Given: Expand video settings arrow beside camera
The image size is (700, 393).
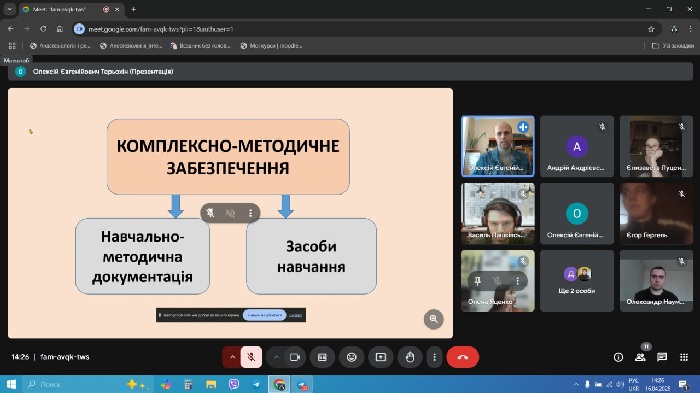Looking at the screenshot, I should (x=276, y=357).
